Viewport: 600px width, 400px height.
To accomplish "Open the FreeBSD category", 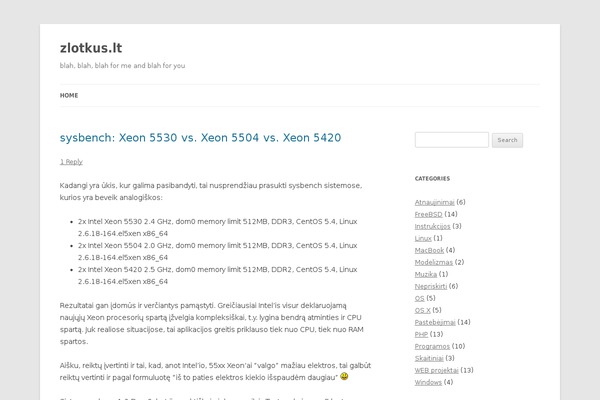I will point(428,214).
